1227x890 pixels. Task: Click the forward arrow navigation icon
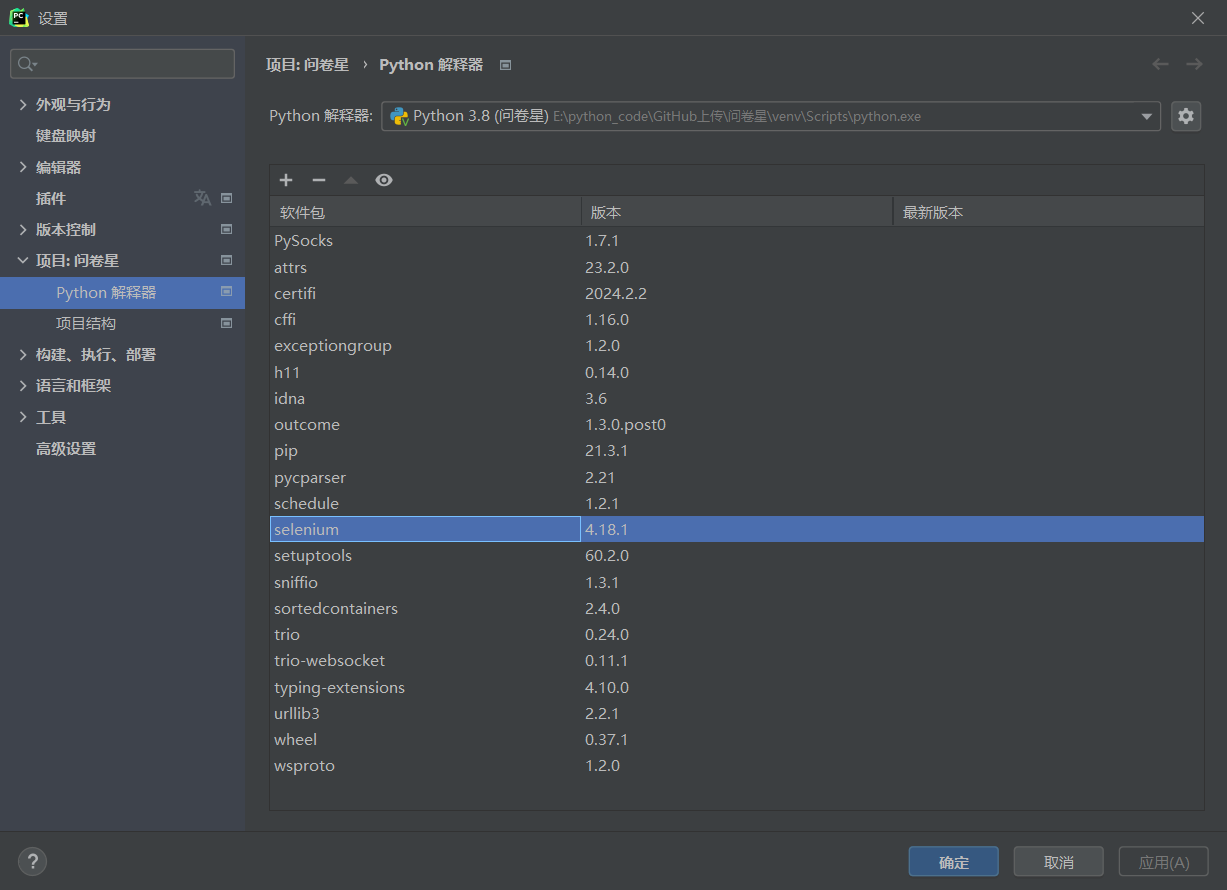(1194, 64)
